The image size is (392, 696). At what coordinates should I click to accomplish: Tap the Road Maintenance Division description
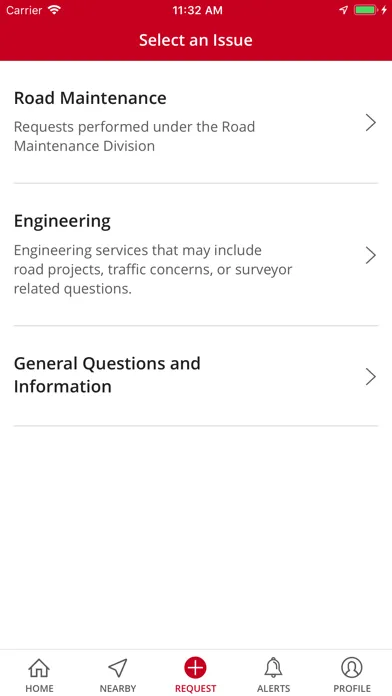click(134, 136)
